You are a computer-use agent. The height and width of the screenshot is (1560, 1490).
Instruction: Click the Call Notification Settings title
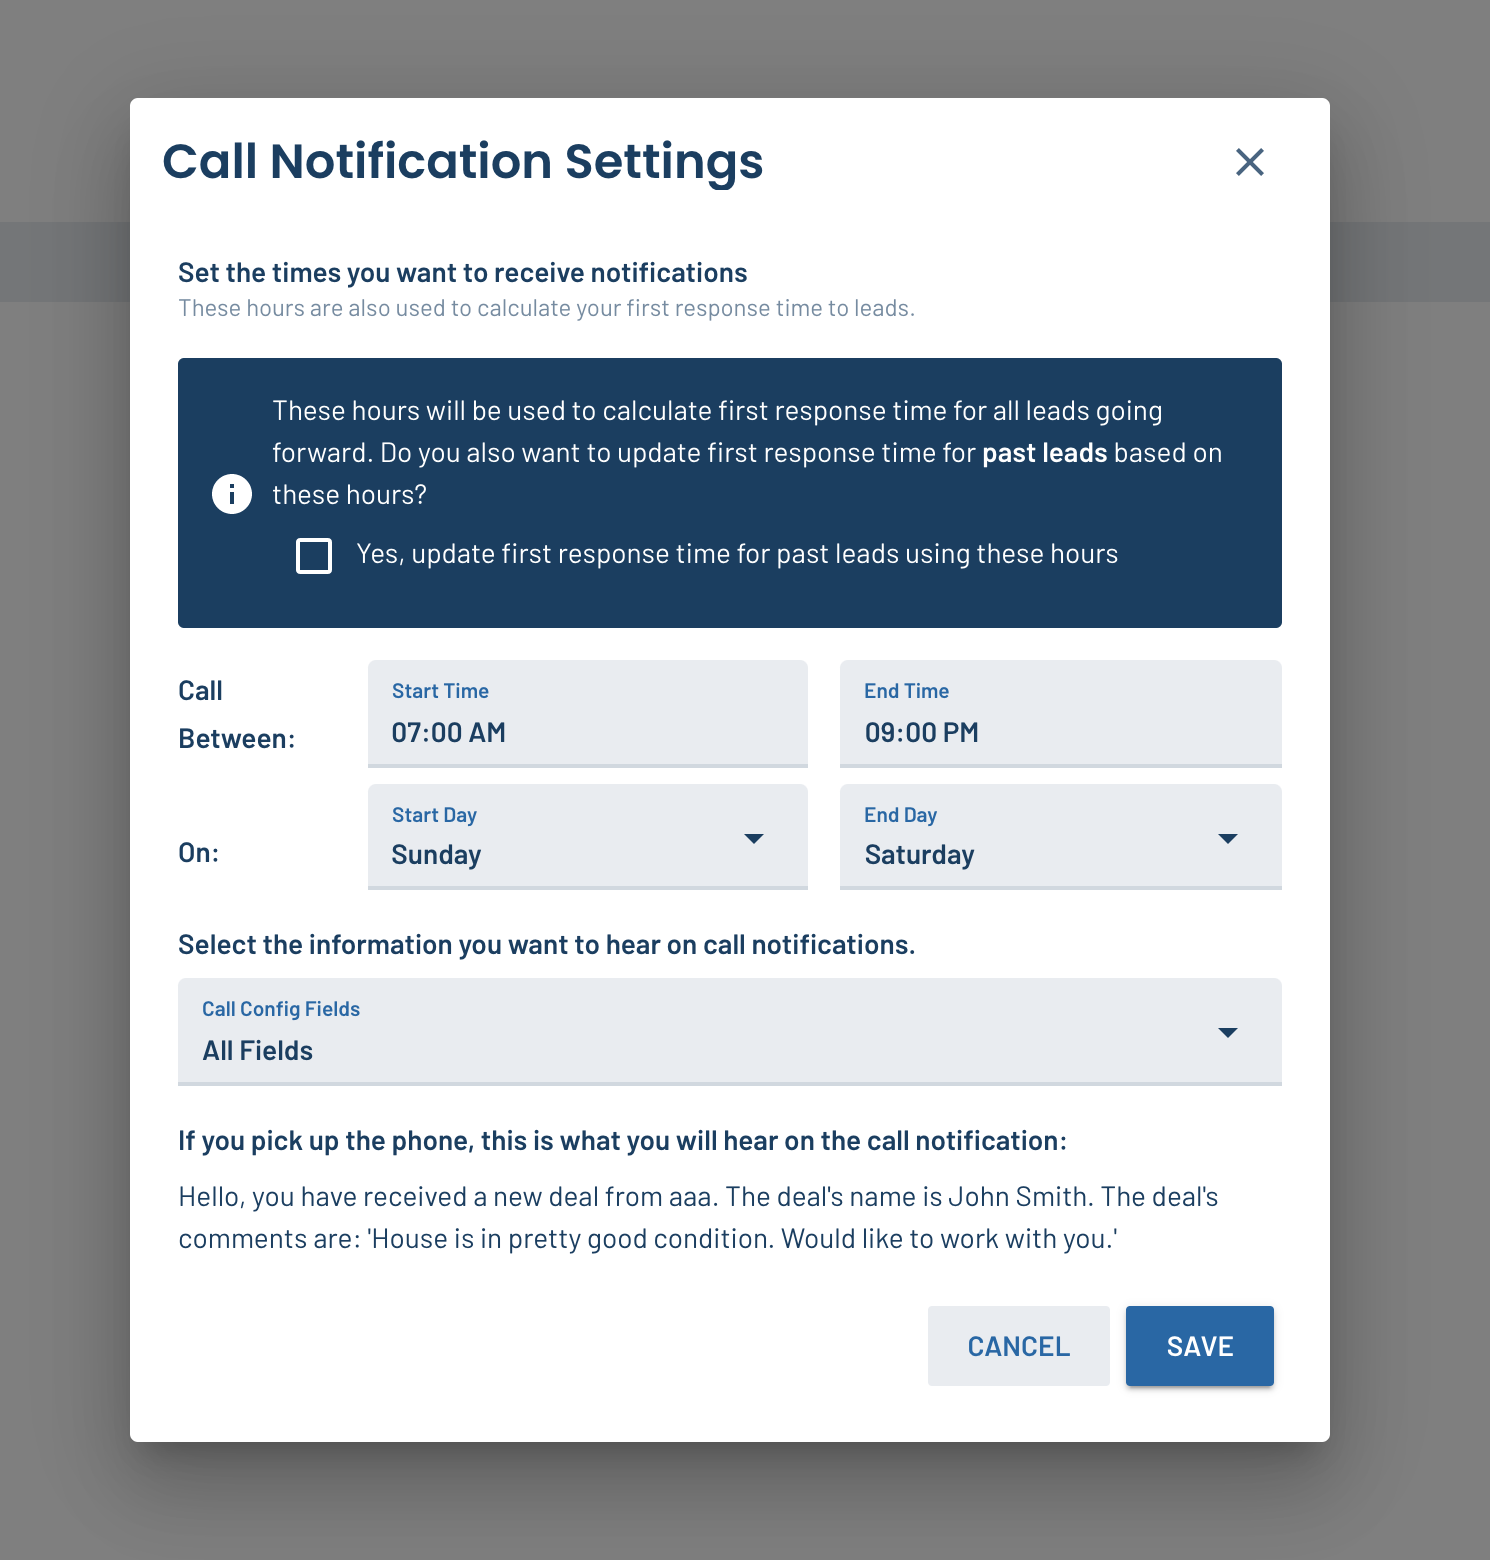click(462, 162)
